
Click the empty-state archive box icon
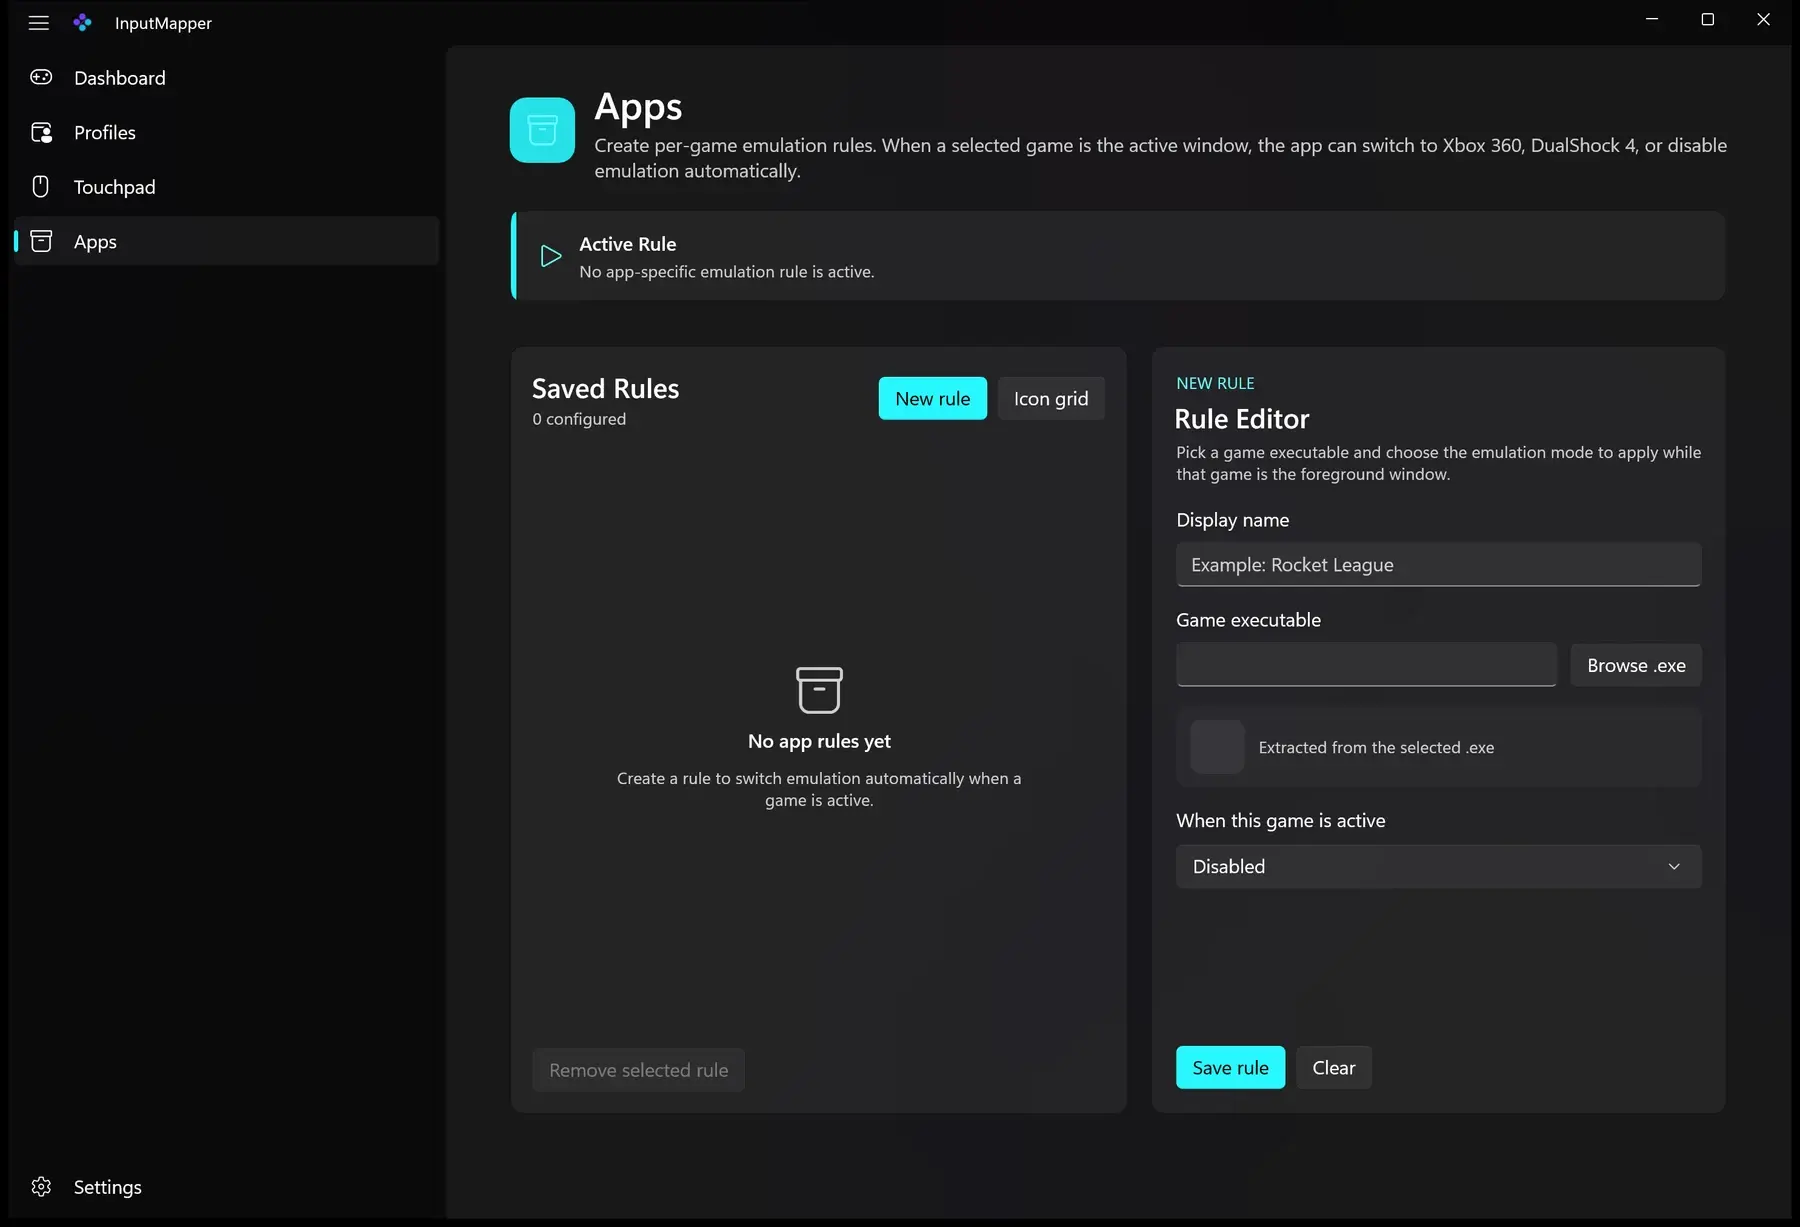click(819, 690)
